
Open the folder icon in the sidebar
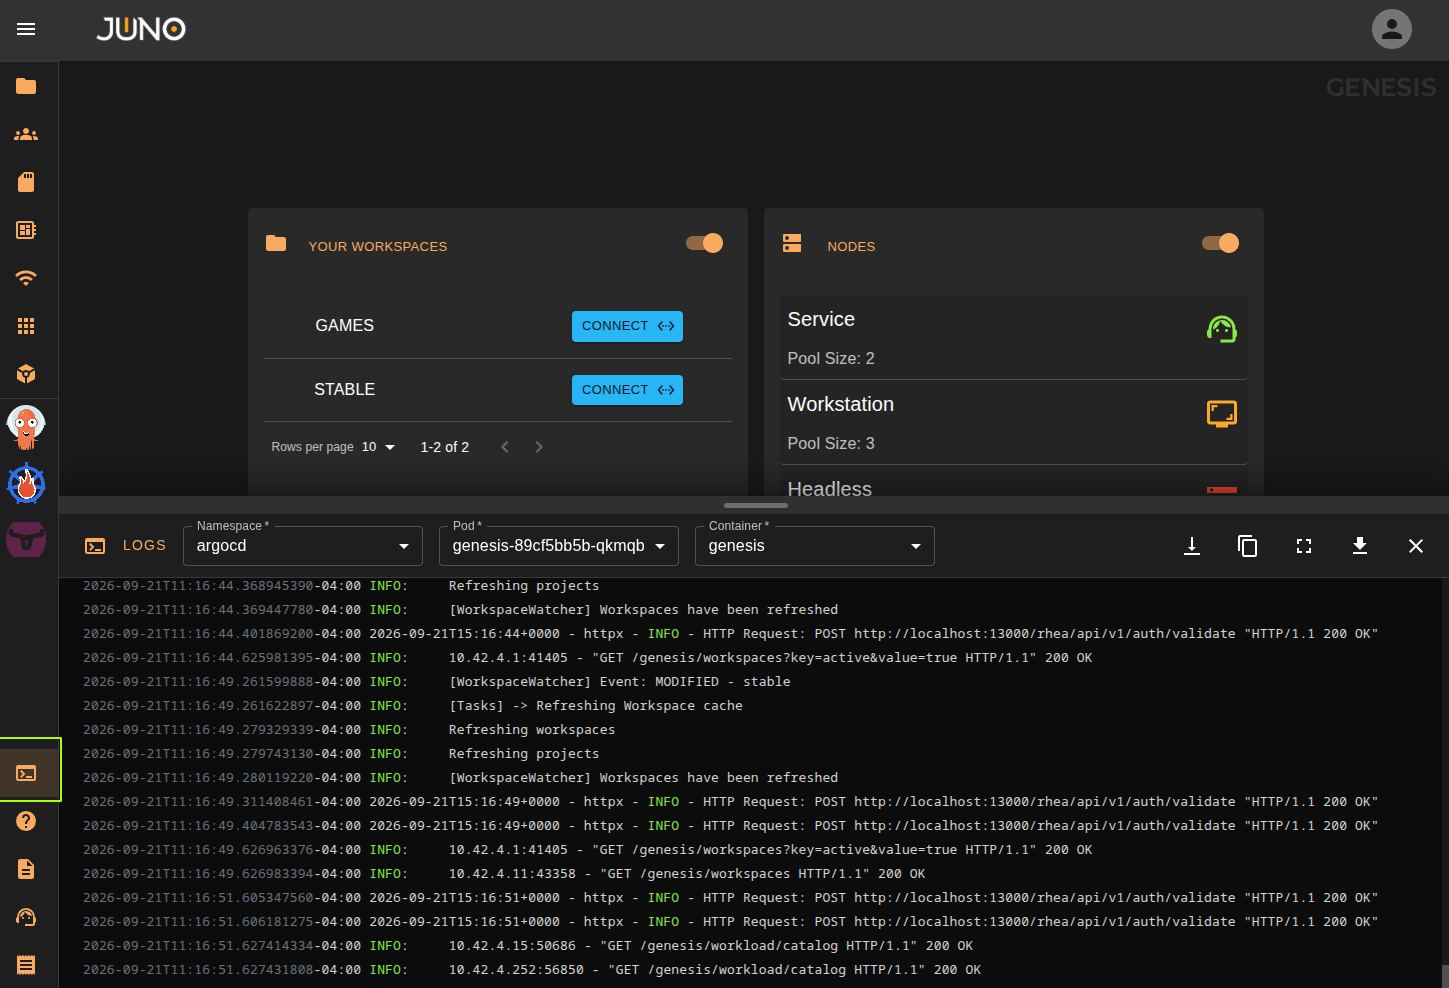[x=26, y=86]
